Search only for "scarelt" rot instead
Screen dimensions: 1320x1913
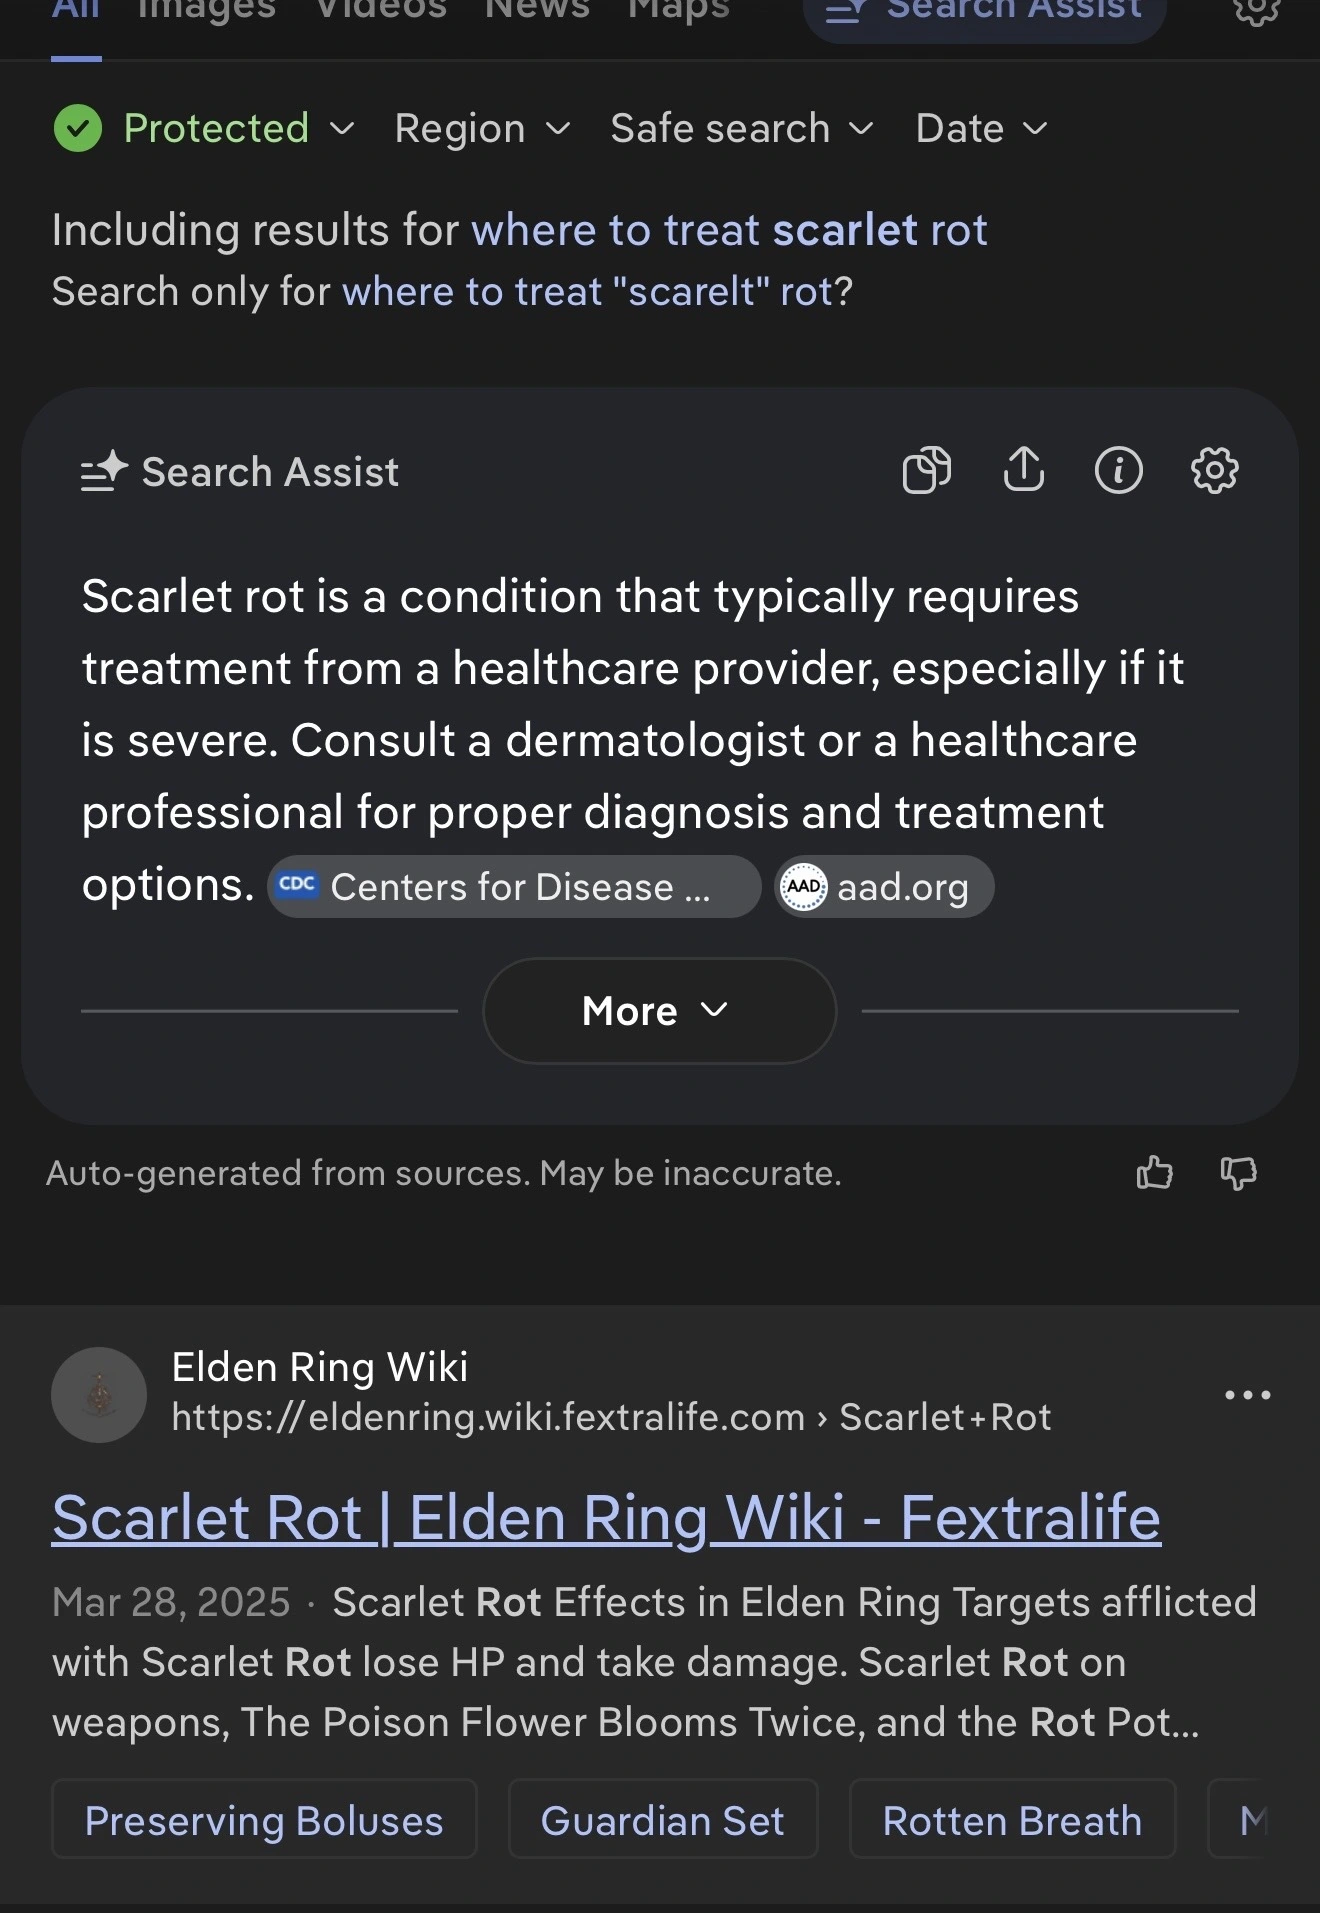click(x=596, y=292)
